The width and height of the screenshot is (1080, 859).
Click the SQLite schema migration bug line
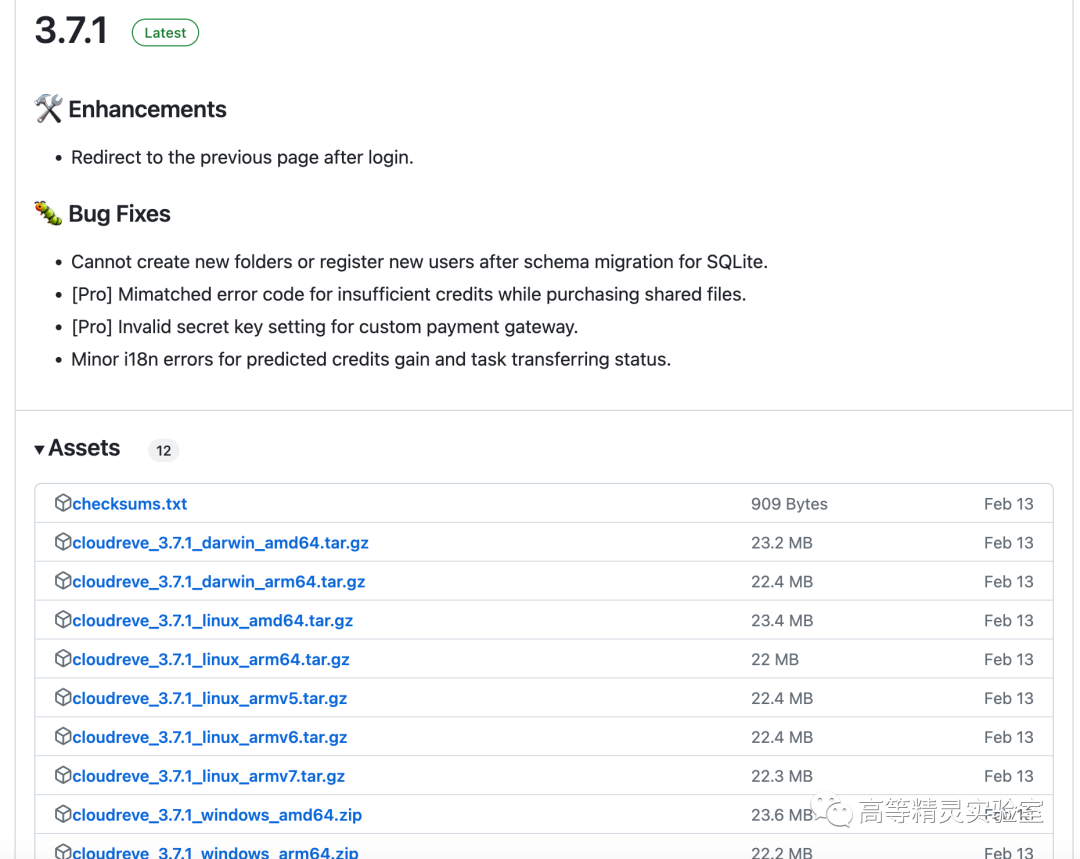[419, 262]
